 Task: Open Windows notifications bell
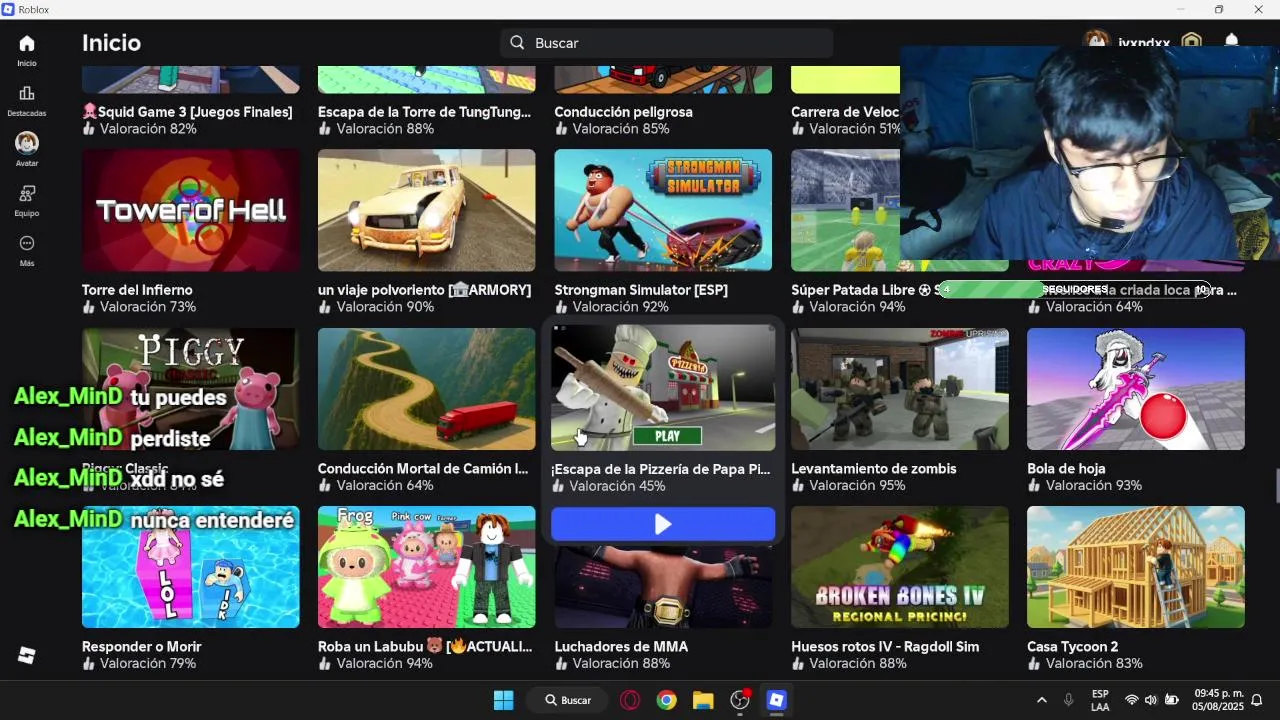coord(1257,700)
